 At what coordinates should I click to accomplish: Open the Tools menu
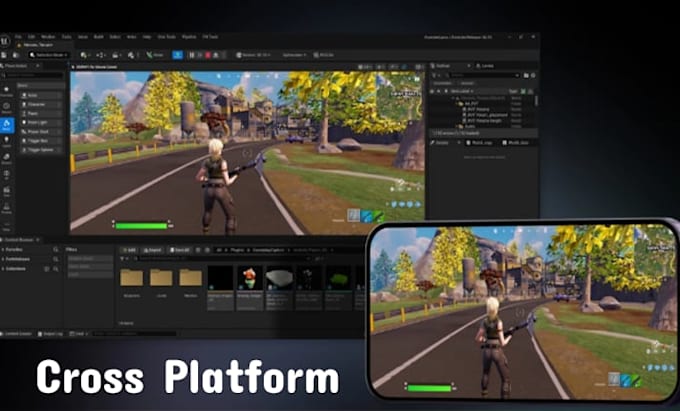pos(66,37)
